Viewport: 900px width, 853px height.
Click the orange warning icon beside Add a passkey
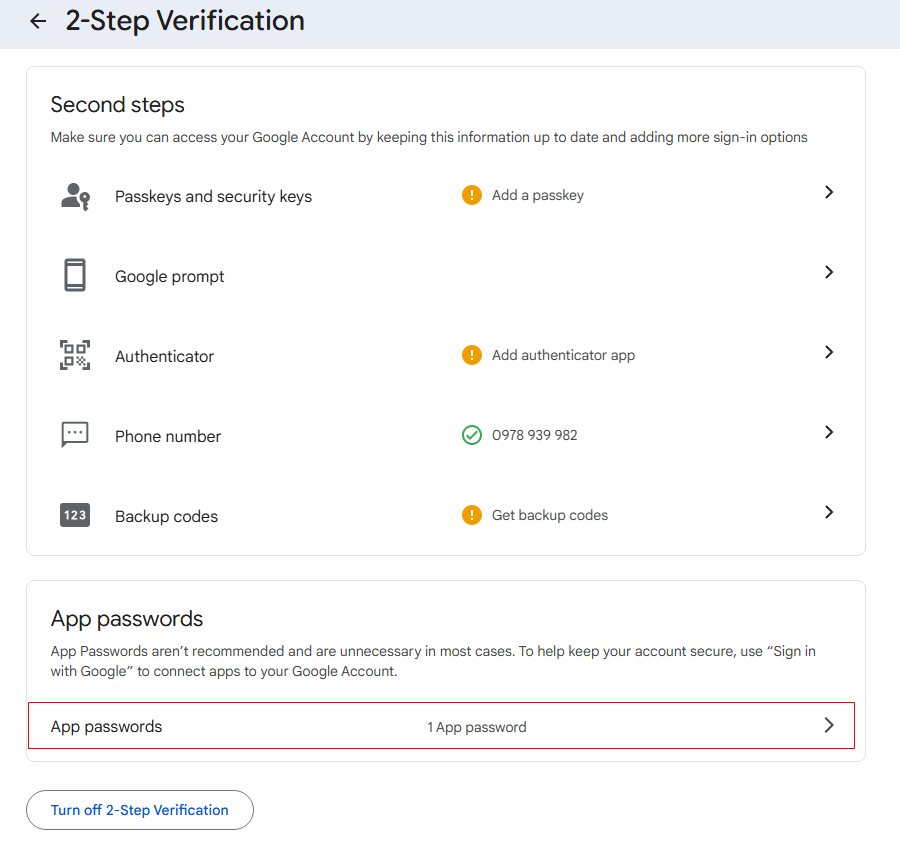pos(472,195)
